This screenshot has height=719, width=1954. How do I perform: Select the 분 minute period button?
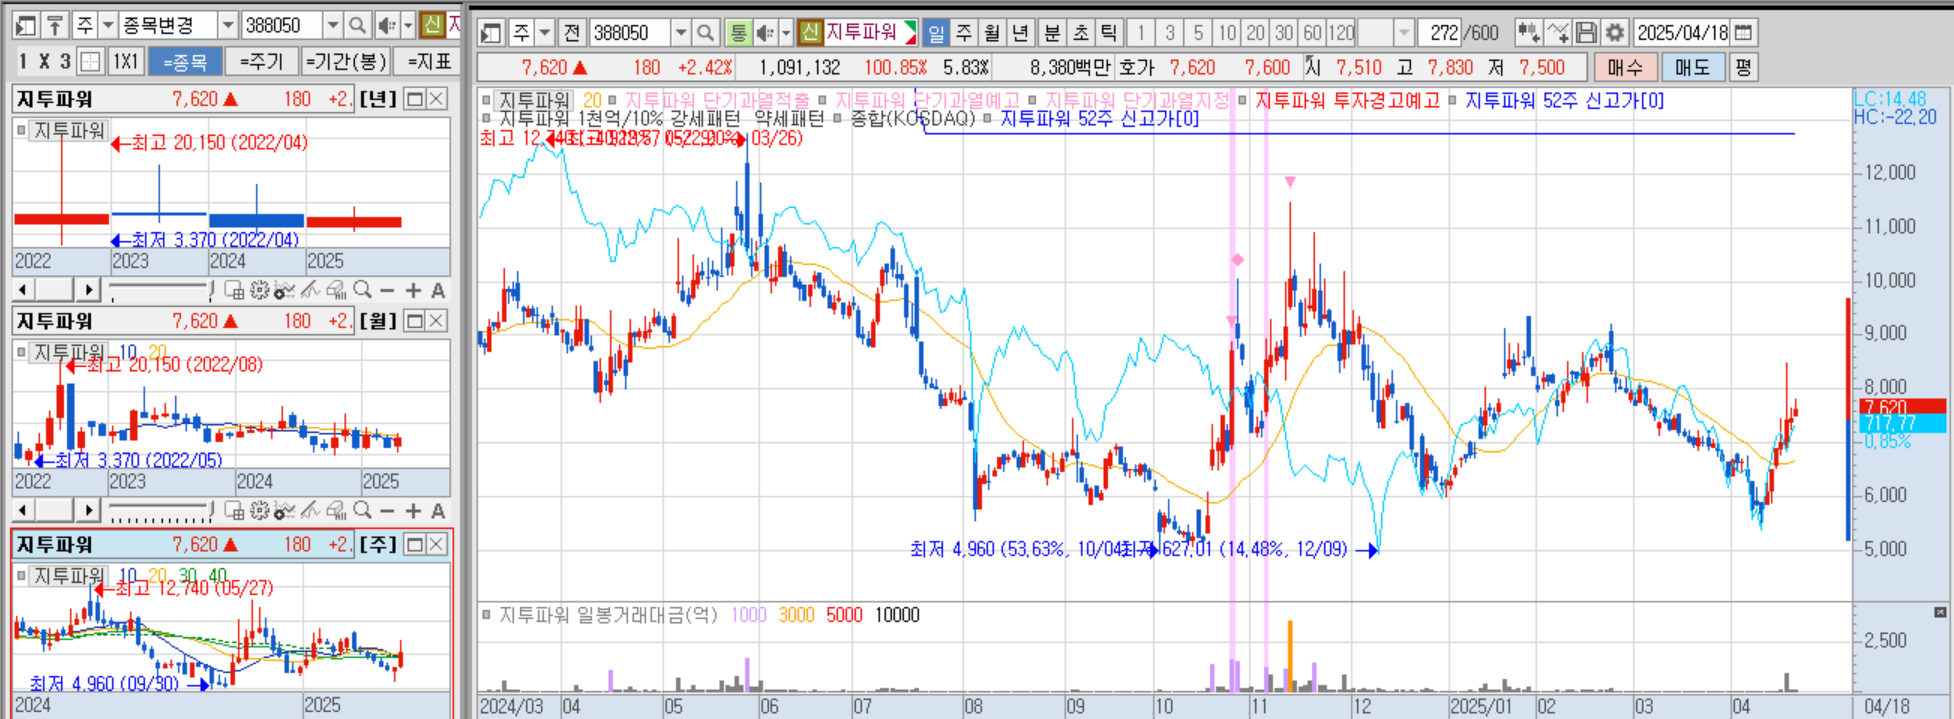click(1051, 33)
